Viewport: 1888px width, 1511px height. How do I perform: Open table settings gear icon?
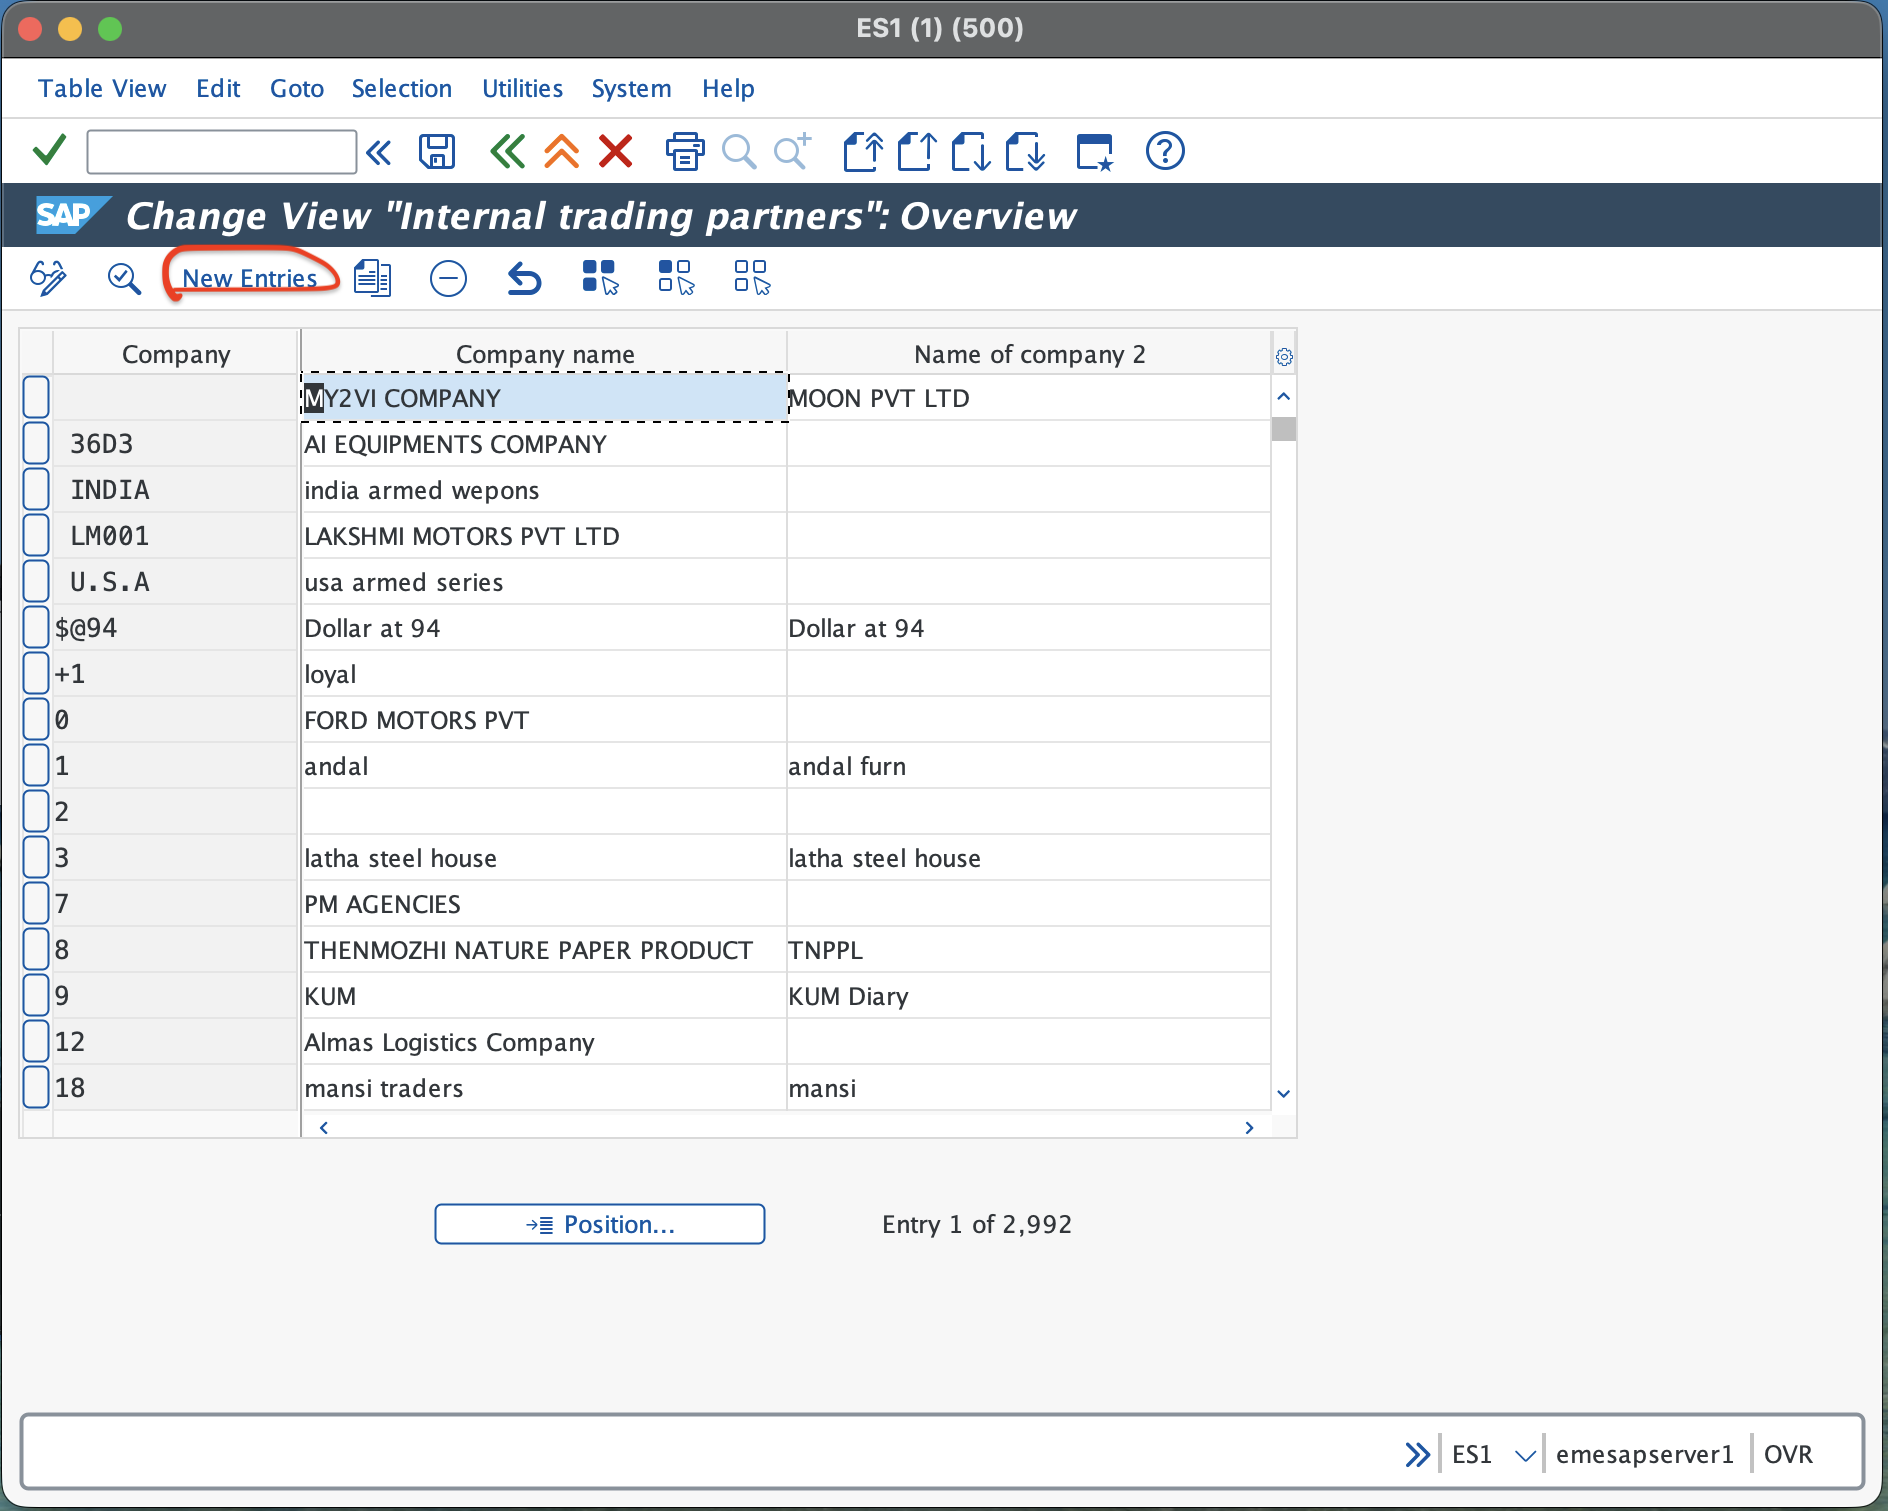pos(1284,357)
